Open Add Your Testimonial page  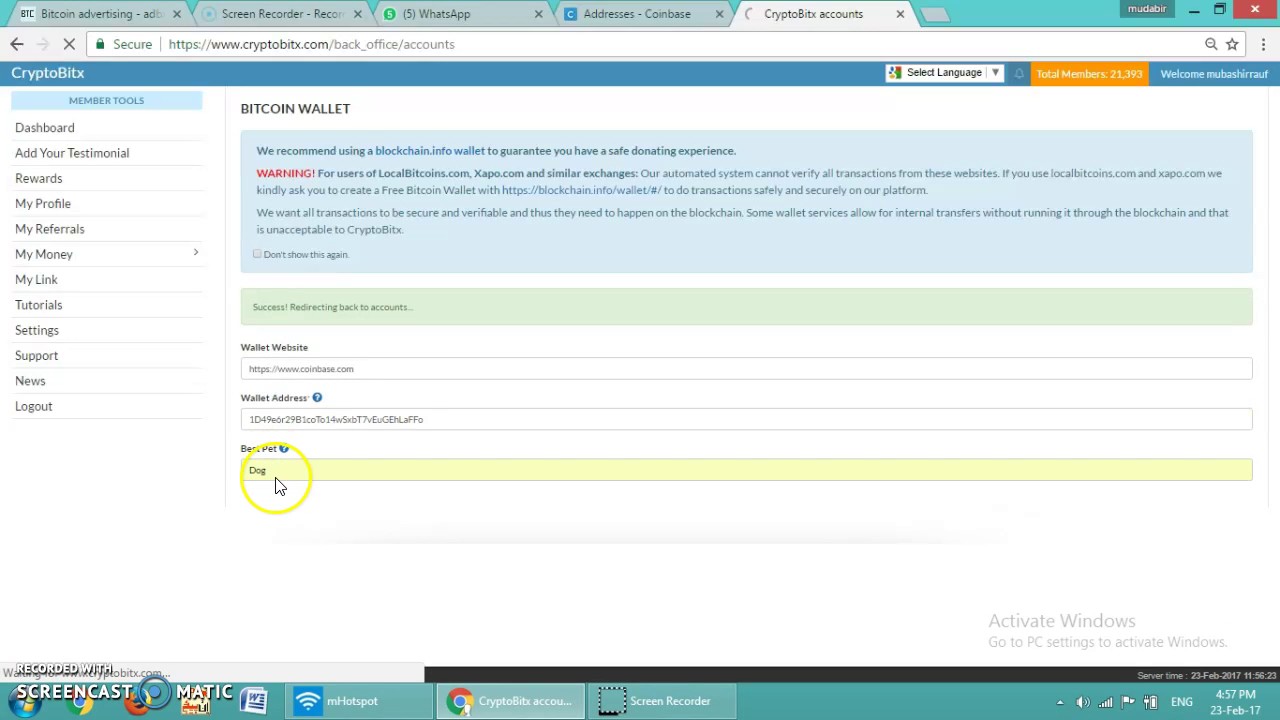[x=72, y=153]
